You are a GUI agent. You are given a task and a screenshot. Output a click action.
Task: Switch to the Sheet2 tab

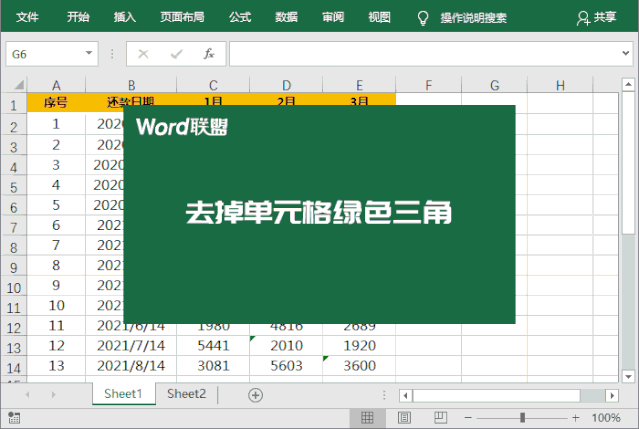point(186,394)
